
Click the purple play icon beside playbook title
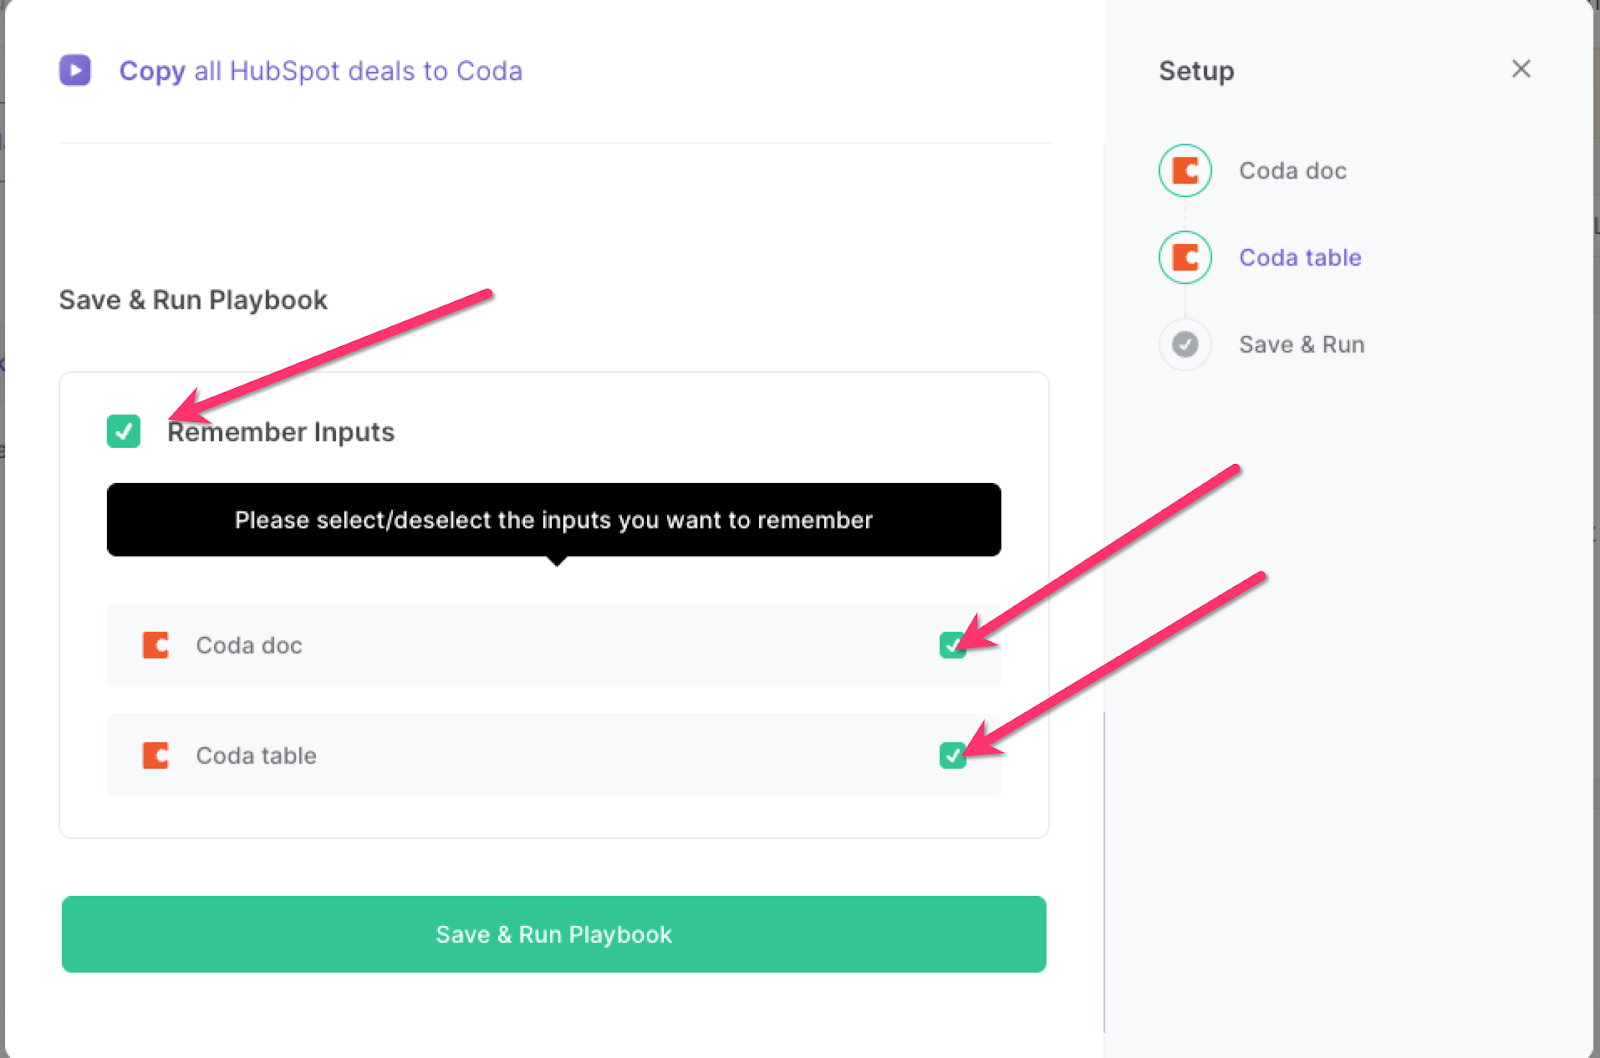75,70
